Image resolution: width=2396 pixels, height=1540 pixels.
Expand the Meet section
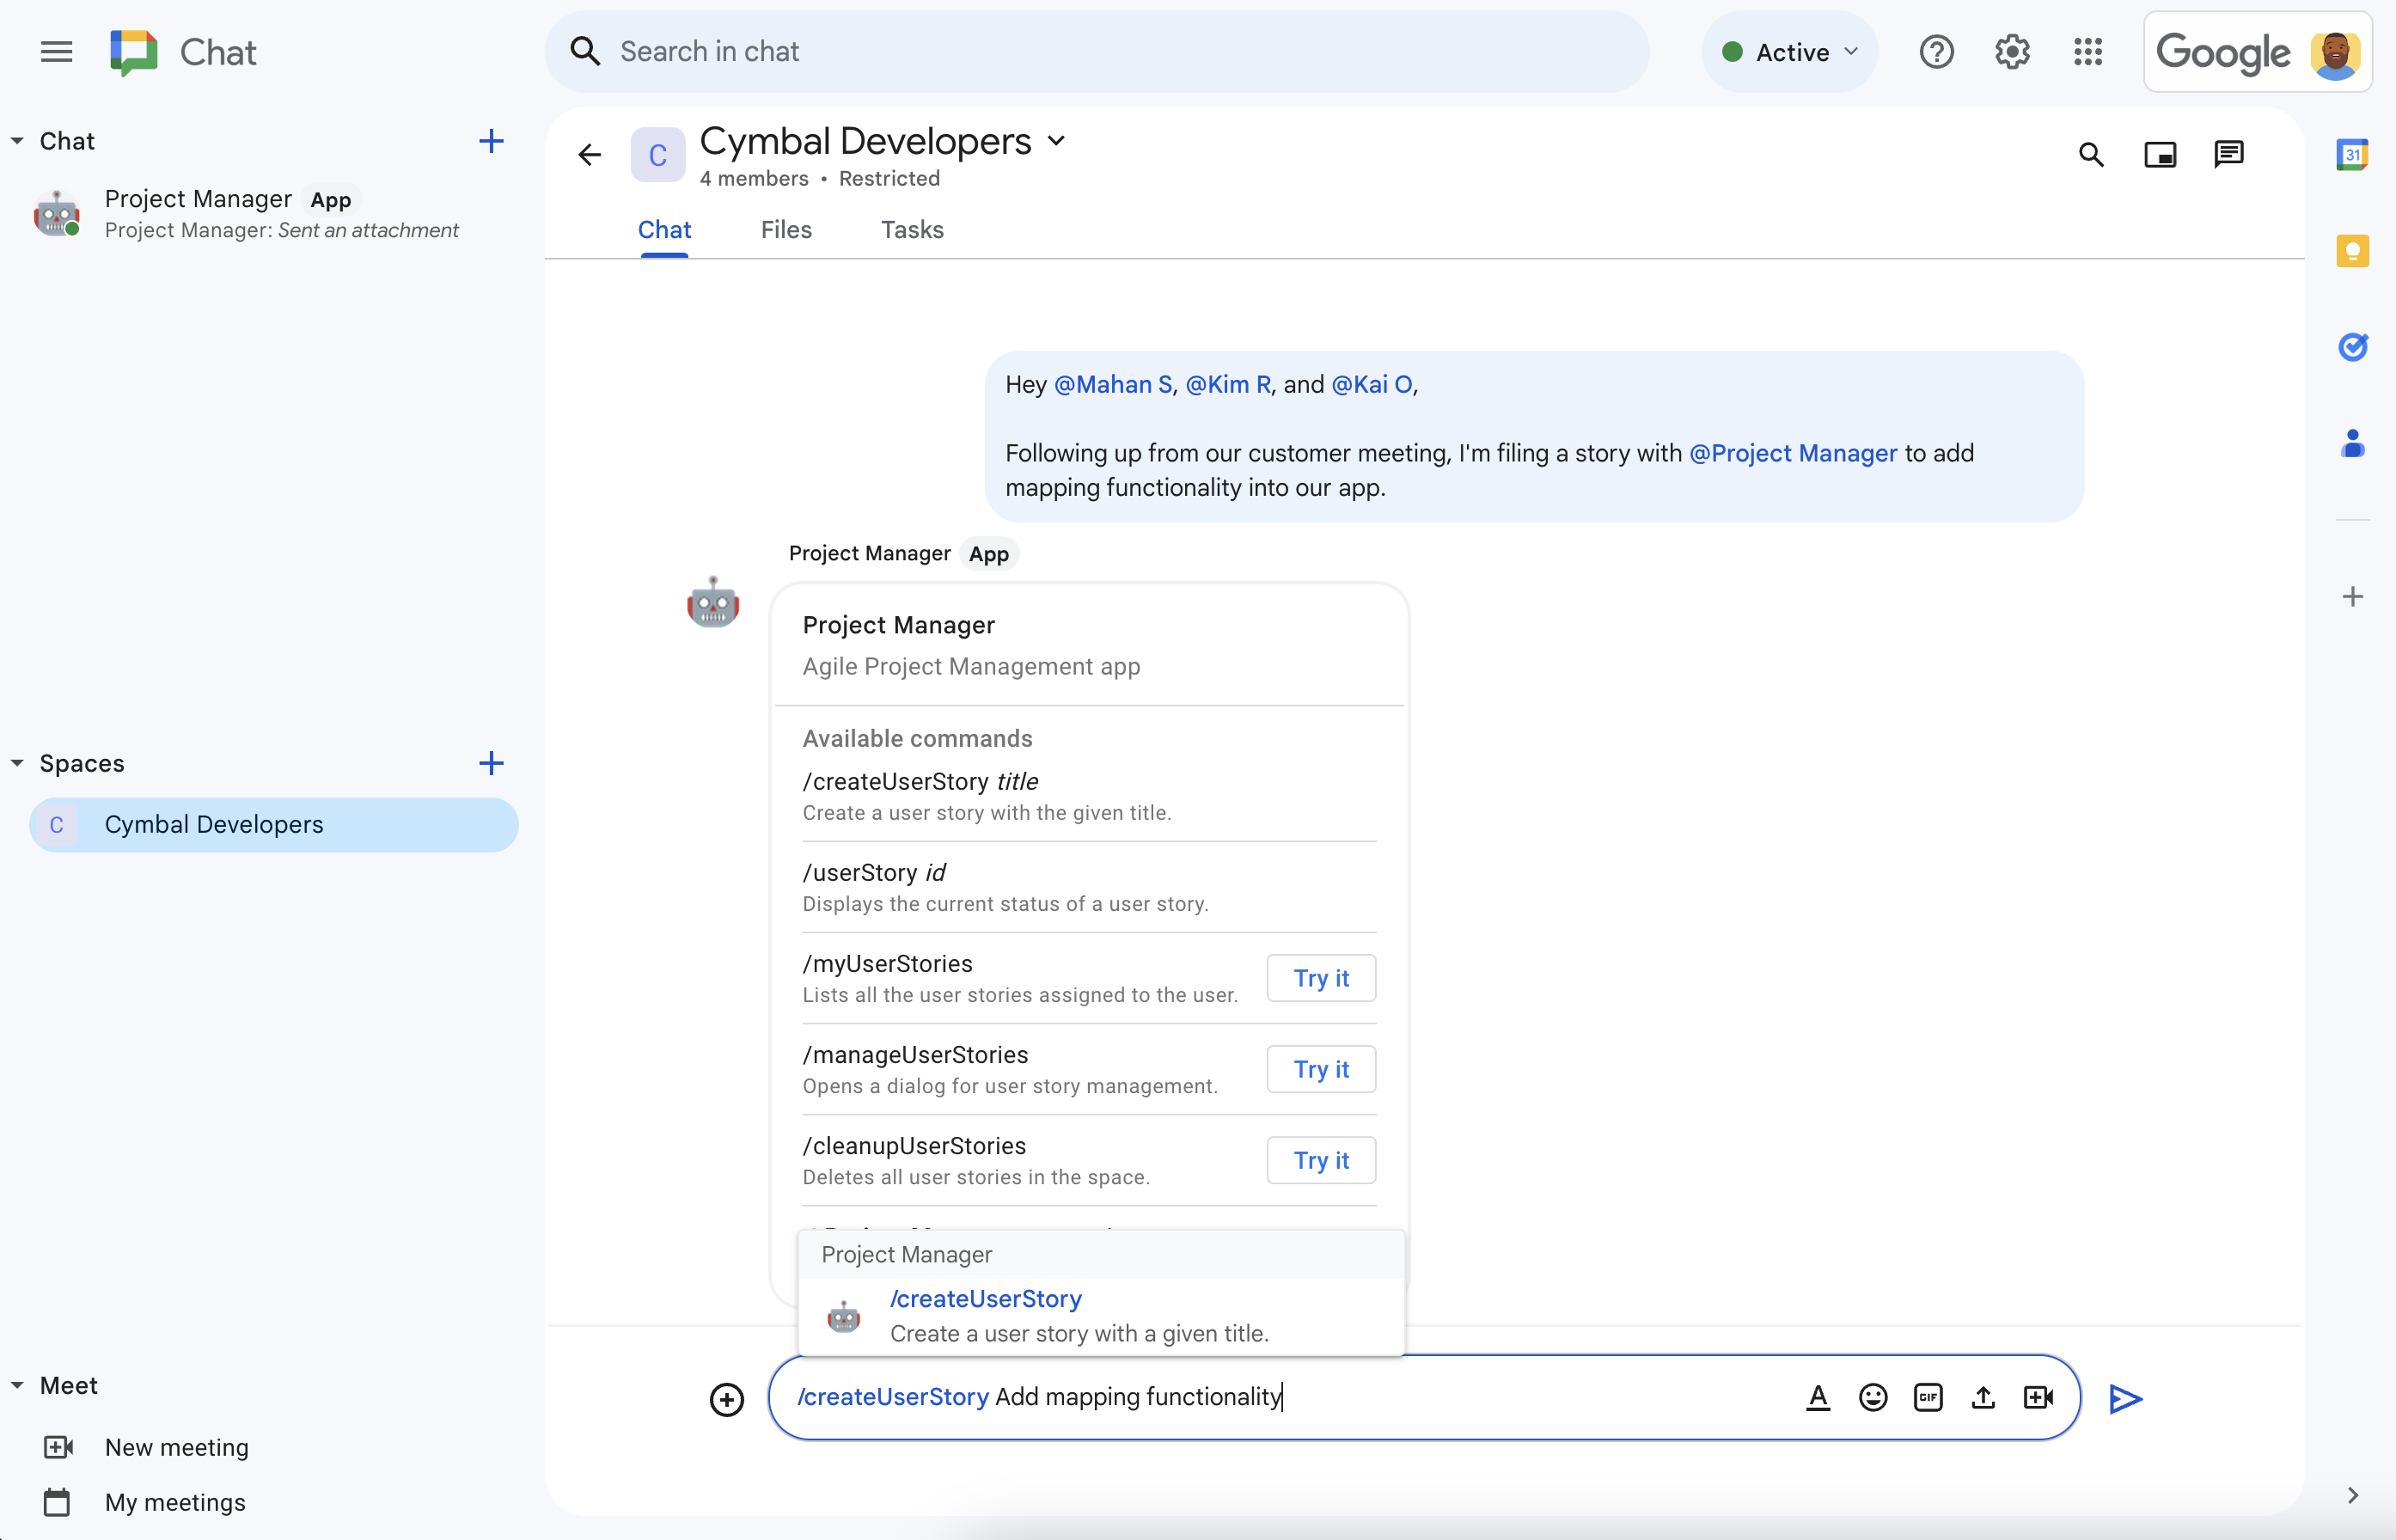(14, 1384)
